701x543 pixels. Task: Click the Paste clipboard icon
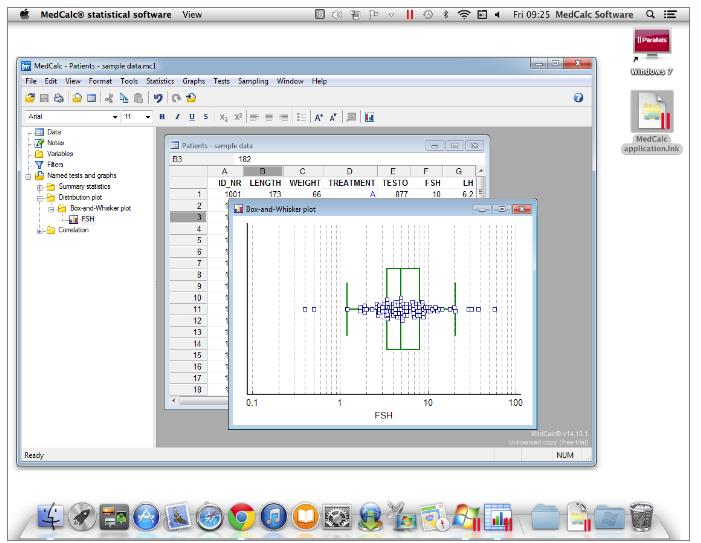139,98
